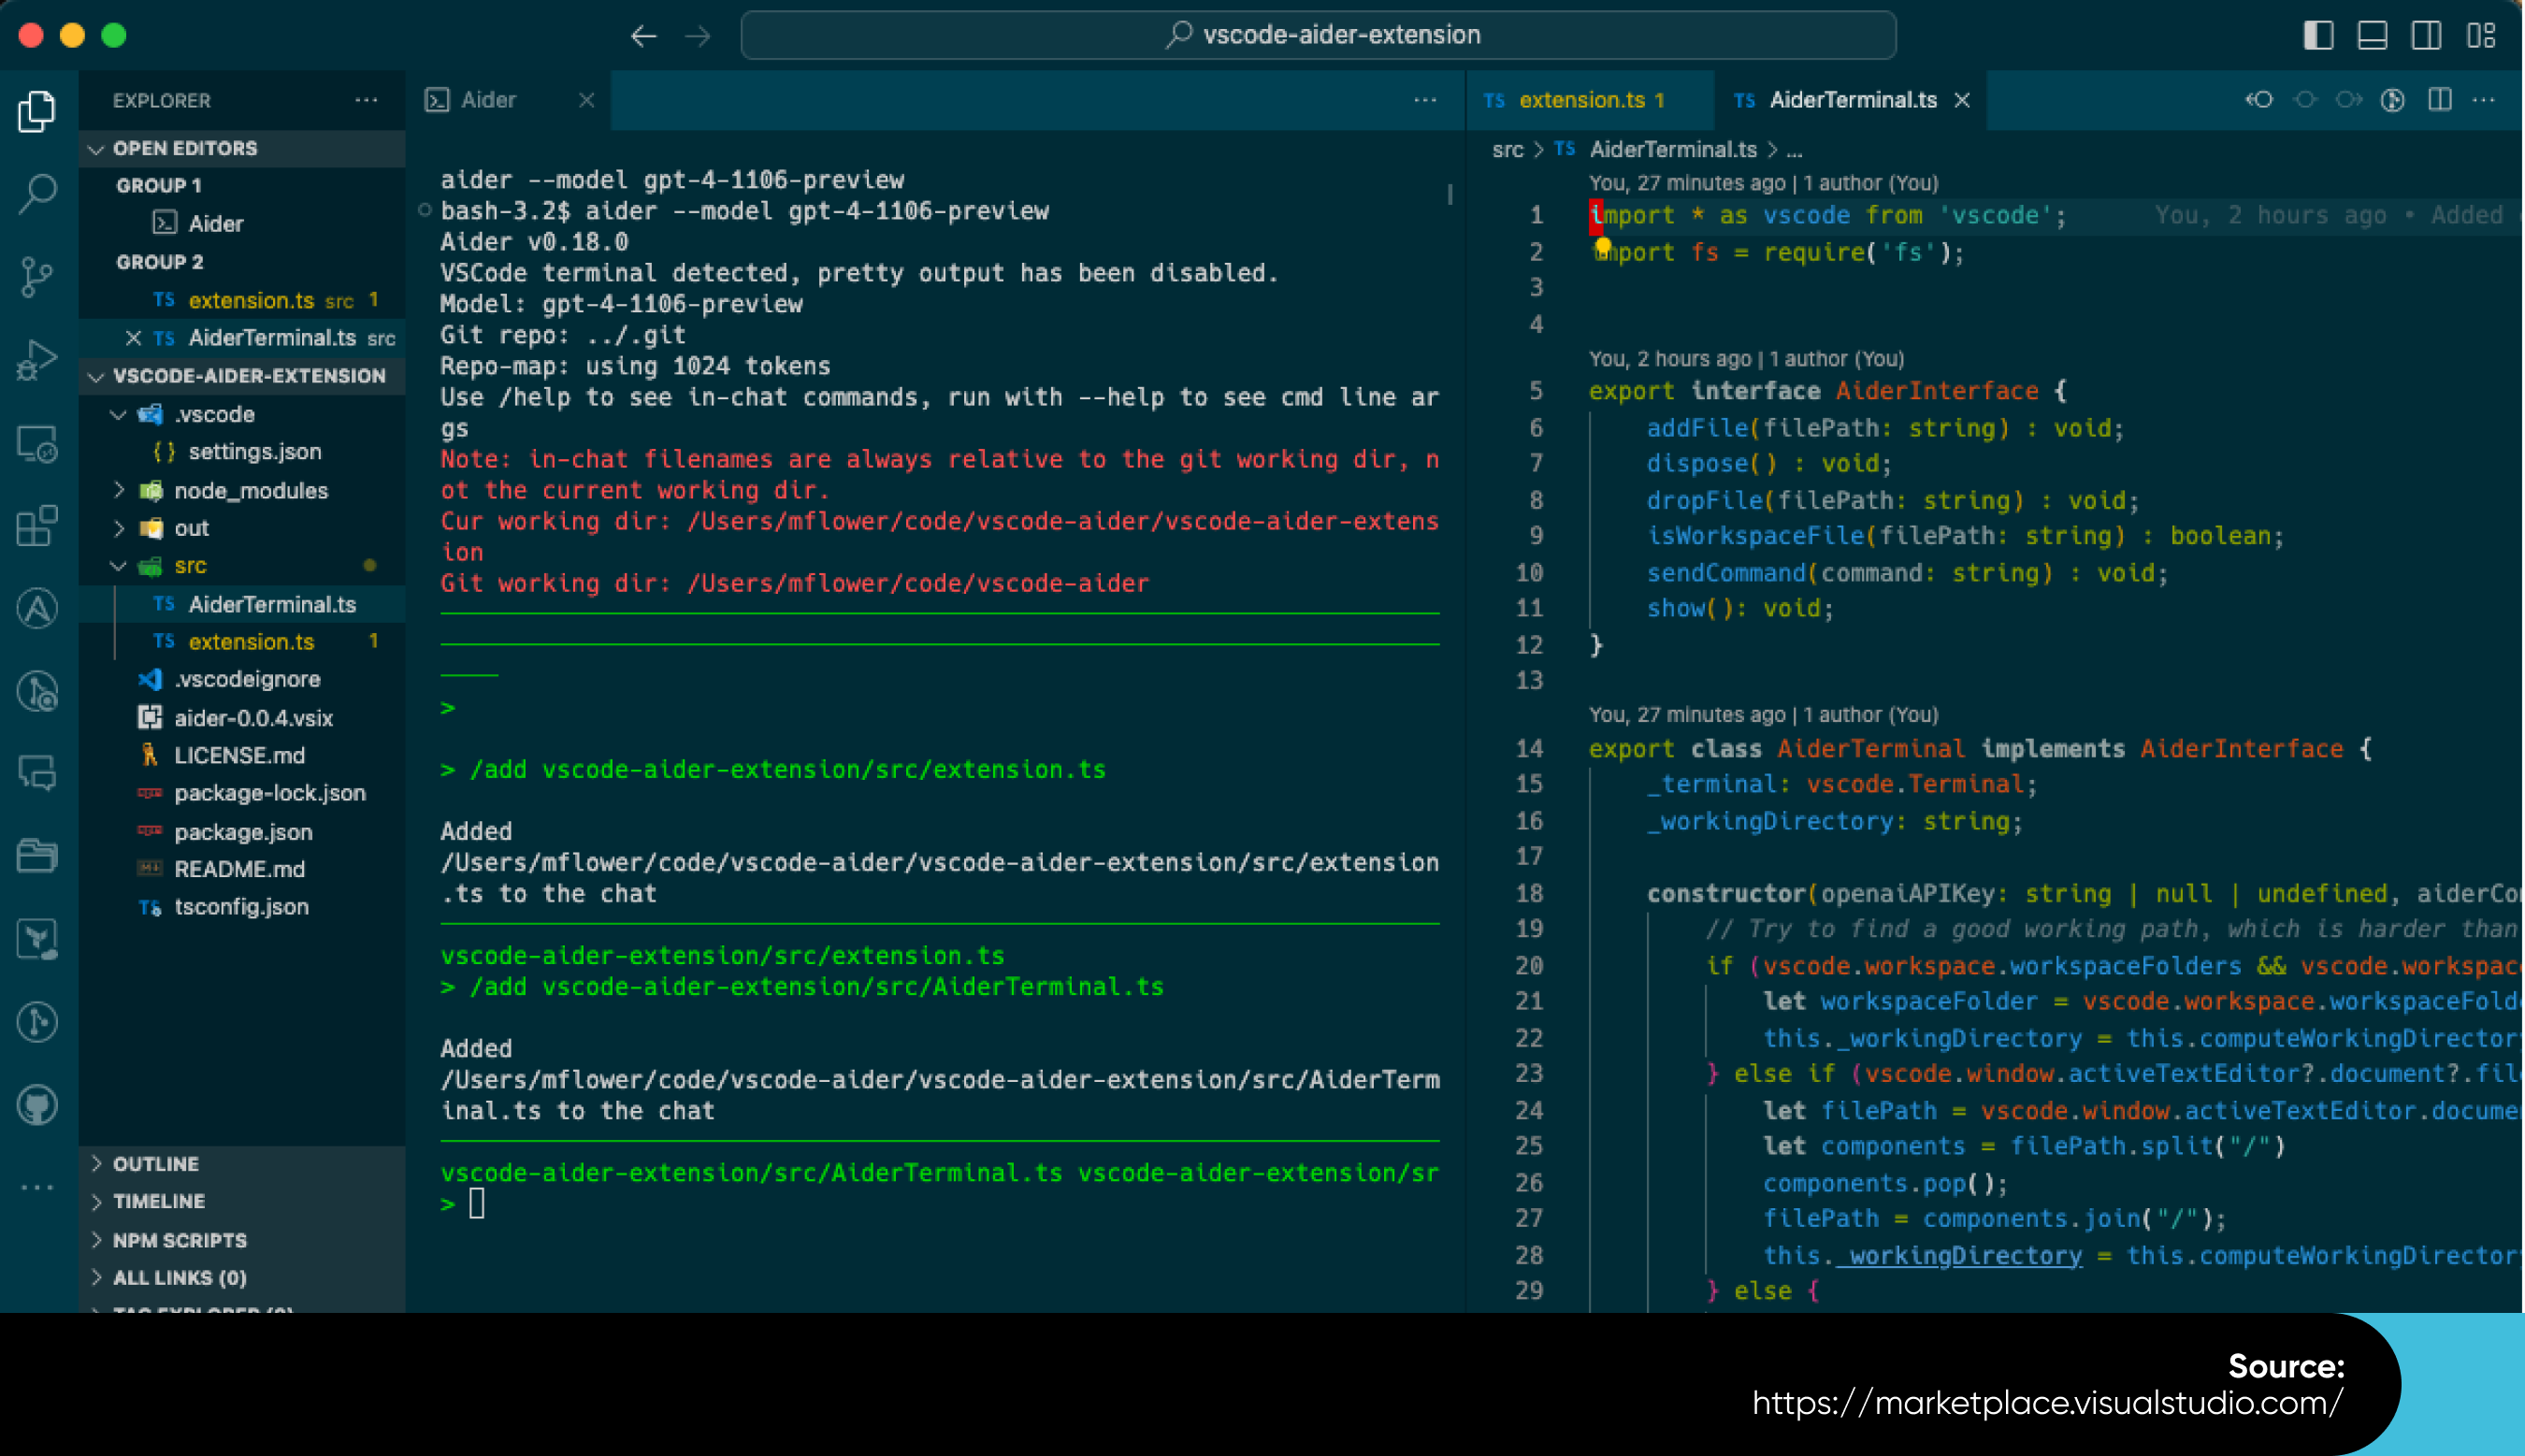Open README.md in the explorer
Image resolution: width=2525 pixels, height=1456 pixels.
242,870
